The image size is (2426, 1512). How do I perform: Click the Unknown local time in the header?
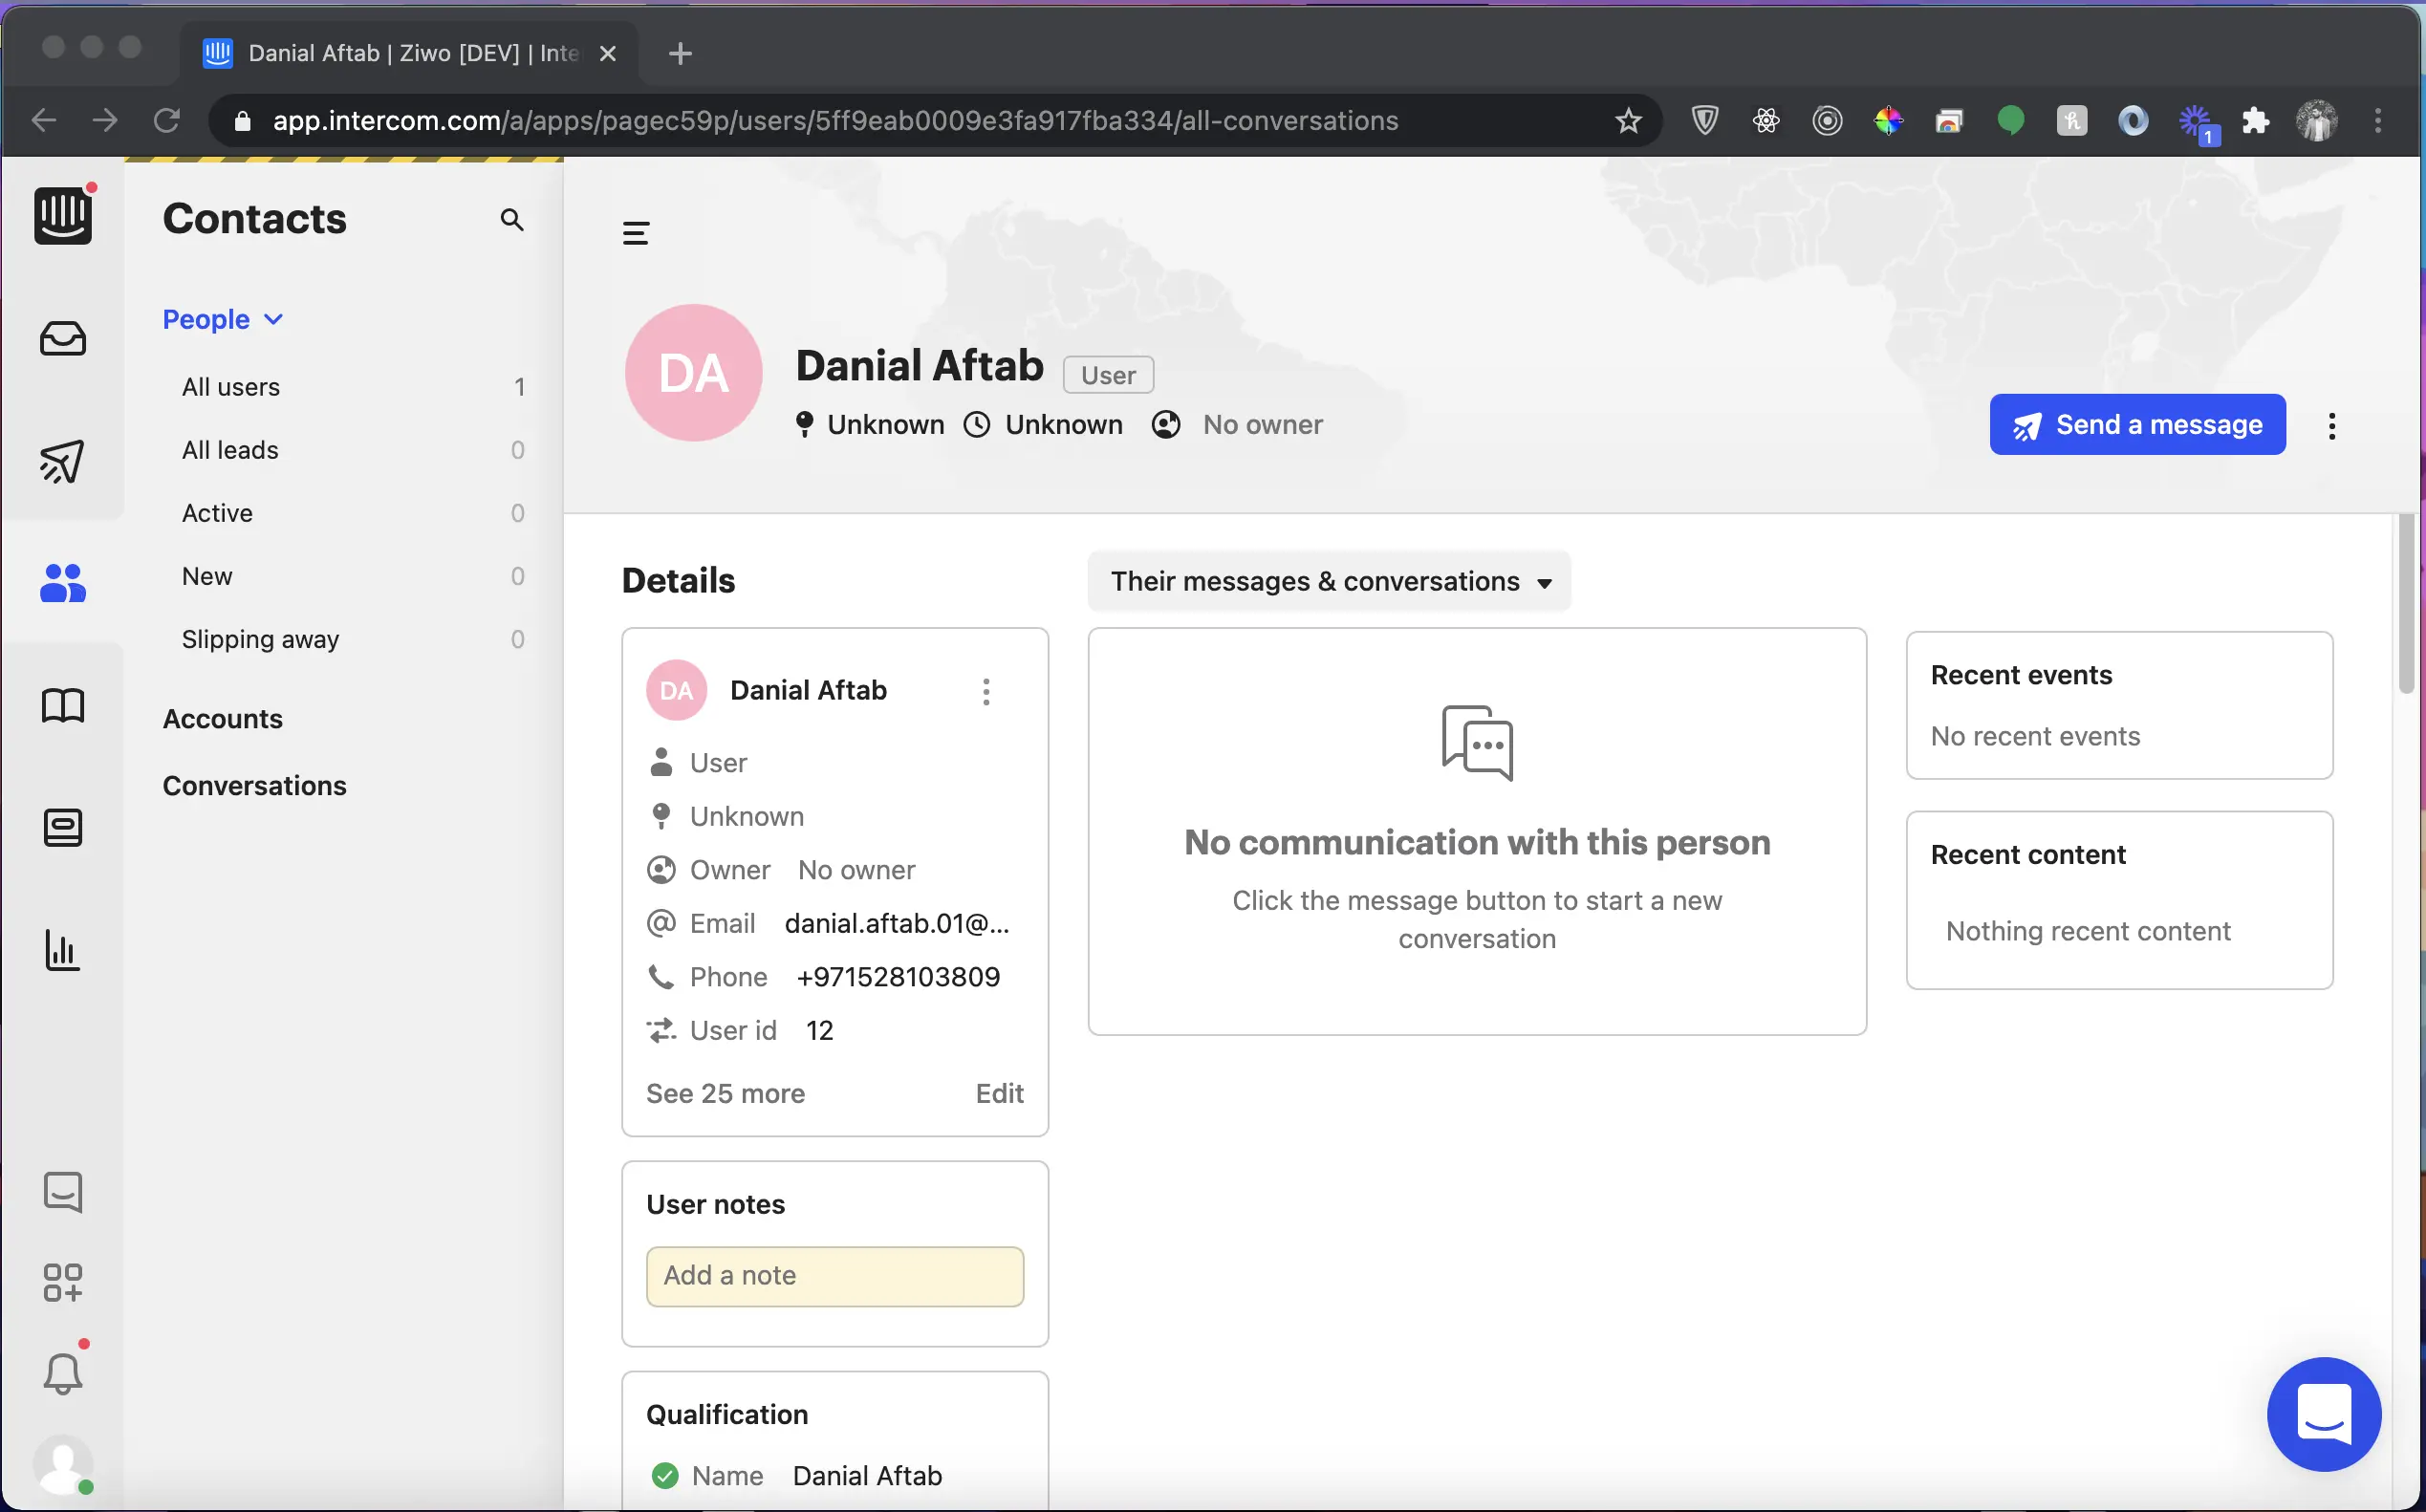click(1063, 425)
